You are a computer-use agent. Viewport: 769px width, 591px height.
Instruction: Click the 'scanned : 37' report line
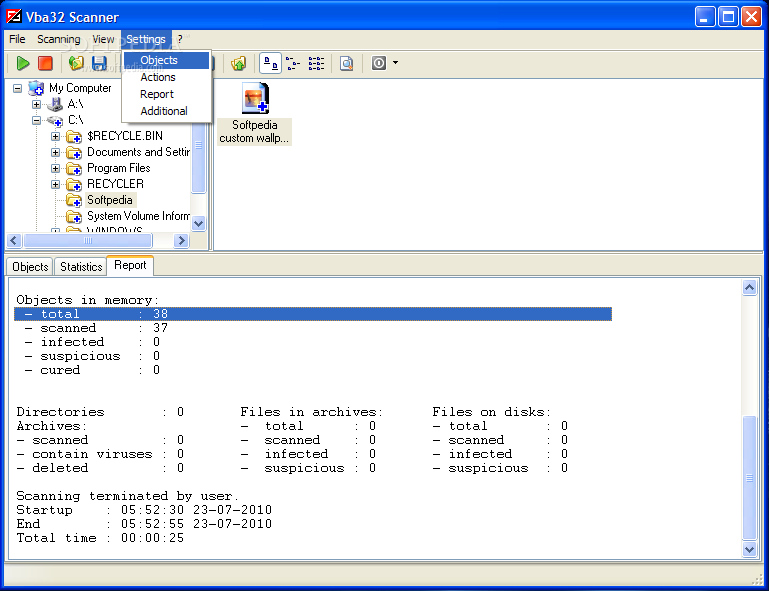click(x=96, y=328)
